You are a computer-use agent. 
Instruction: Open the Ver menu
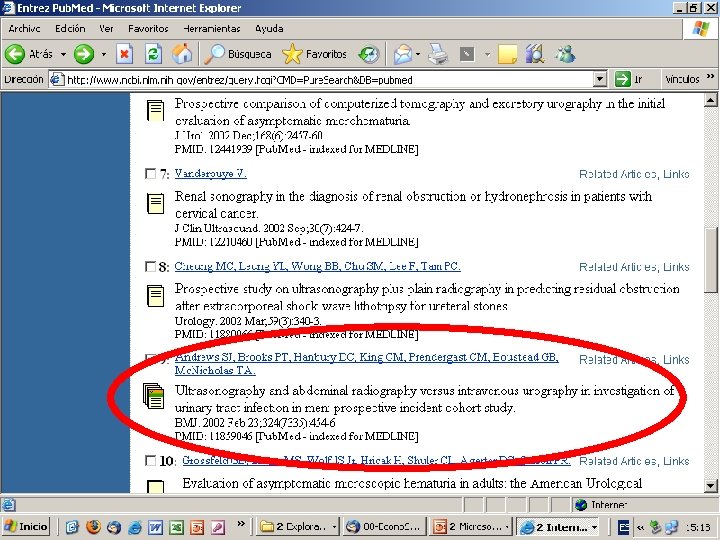click(106, 28)
